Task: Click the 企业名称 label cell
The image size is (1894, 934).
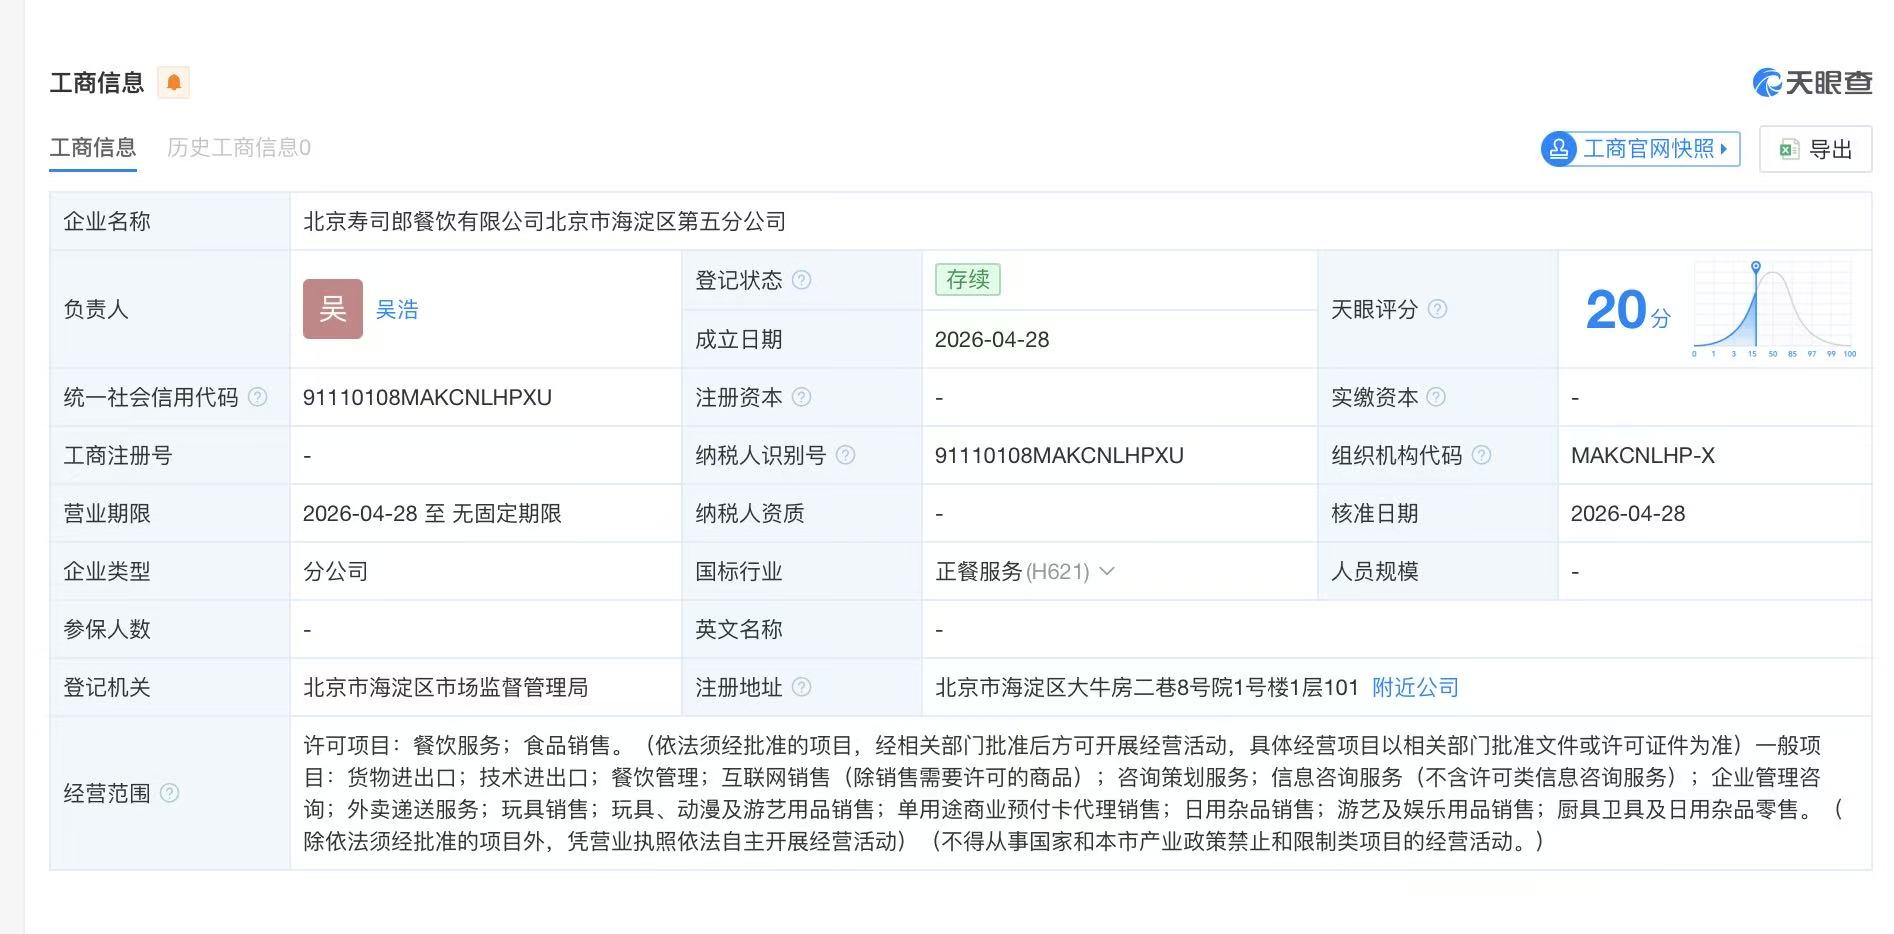Action: 170,221
